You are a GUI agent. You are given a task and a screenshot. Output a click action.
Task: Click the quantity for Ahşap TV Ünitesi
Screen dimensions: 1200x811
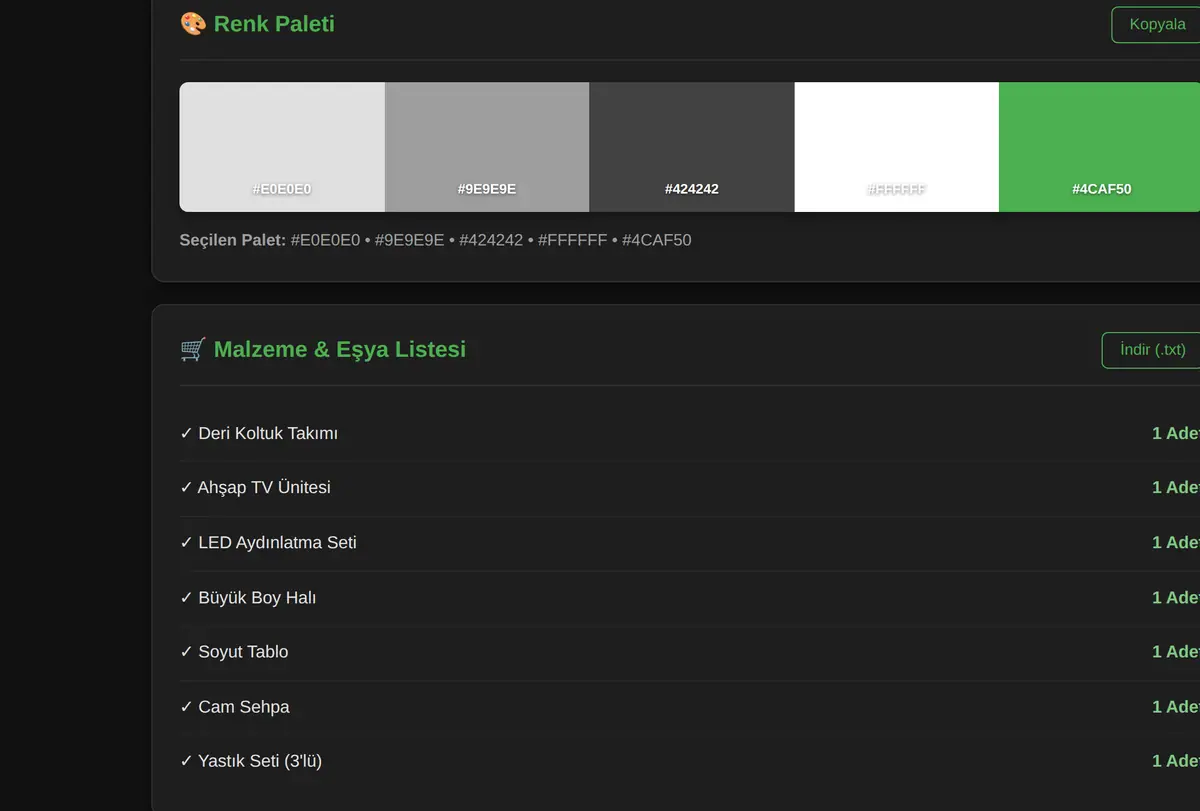point(1176,487)
